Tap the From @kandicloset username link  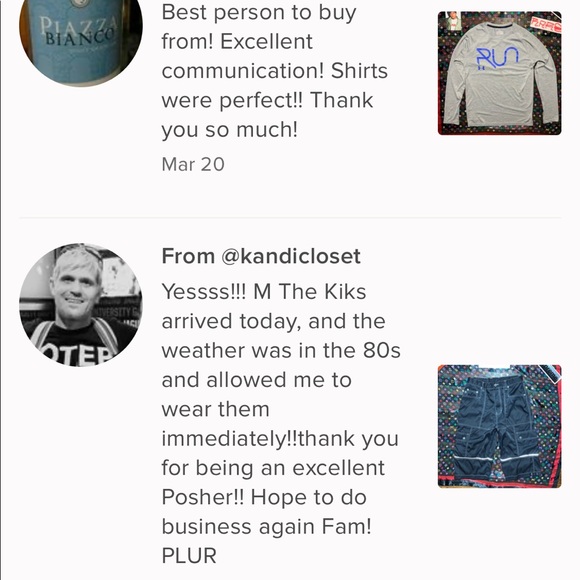coord(261,256)
